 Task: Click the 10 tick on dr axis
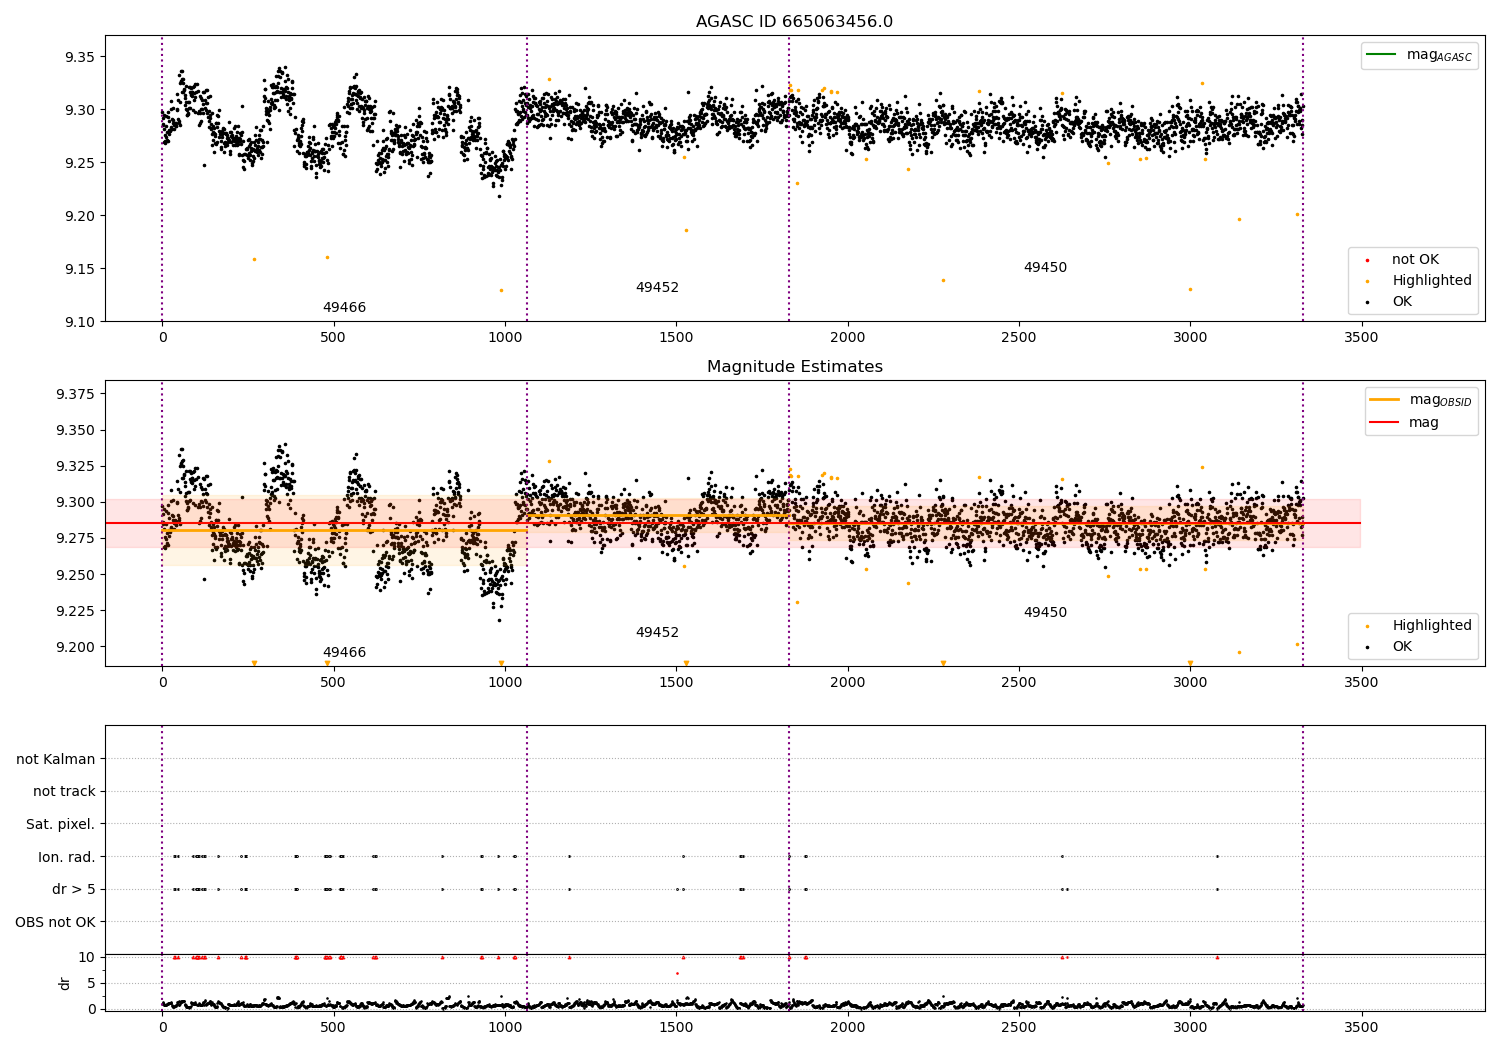point(87,957)
